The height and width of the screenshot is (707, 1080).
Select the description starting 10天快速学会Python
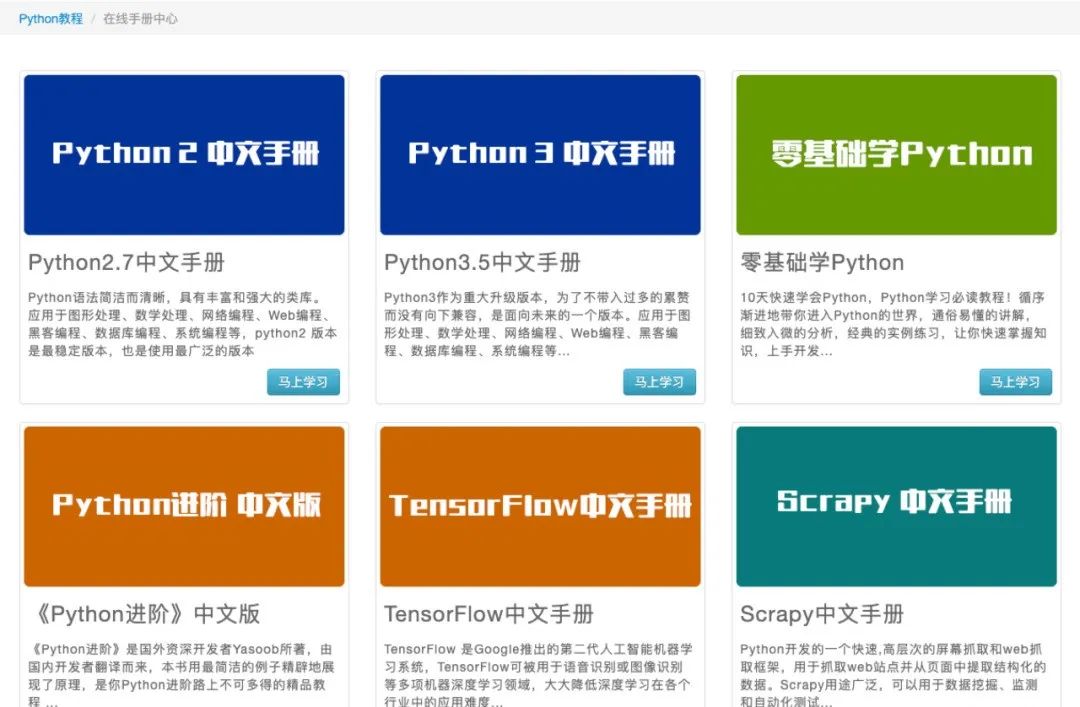893,324
